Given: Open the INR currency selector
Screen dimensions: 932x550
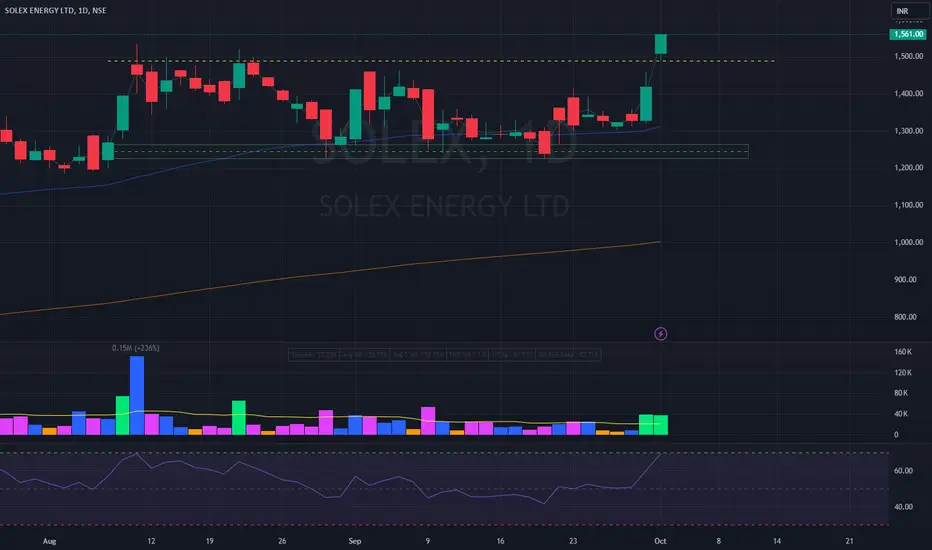Looking at the screenshot, I should tap(909, 11).
